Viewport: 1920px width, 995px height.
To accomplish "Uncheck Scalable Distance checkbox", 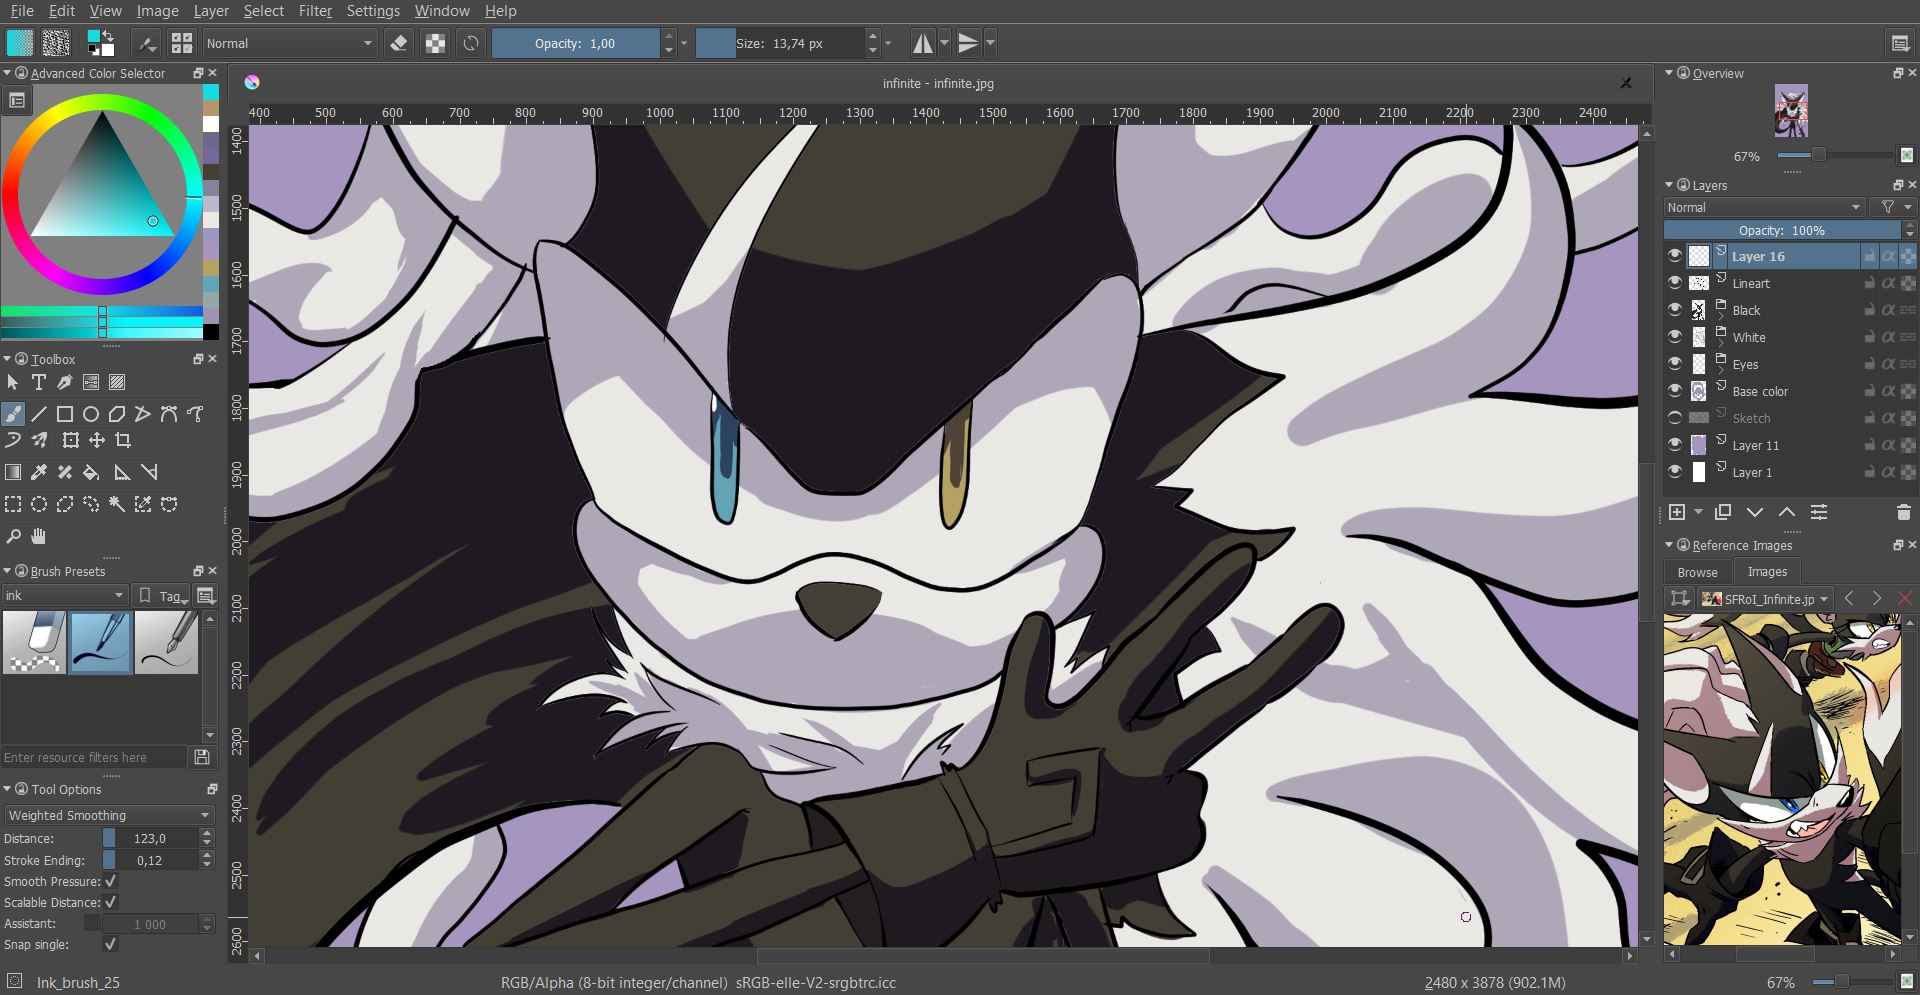I will [x=111, y=902].
